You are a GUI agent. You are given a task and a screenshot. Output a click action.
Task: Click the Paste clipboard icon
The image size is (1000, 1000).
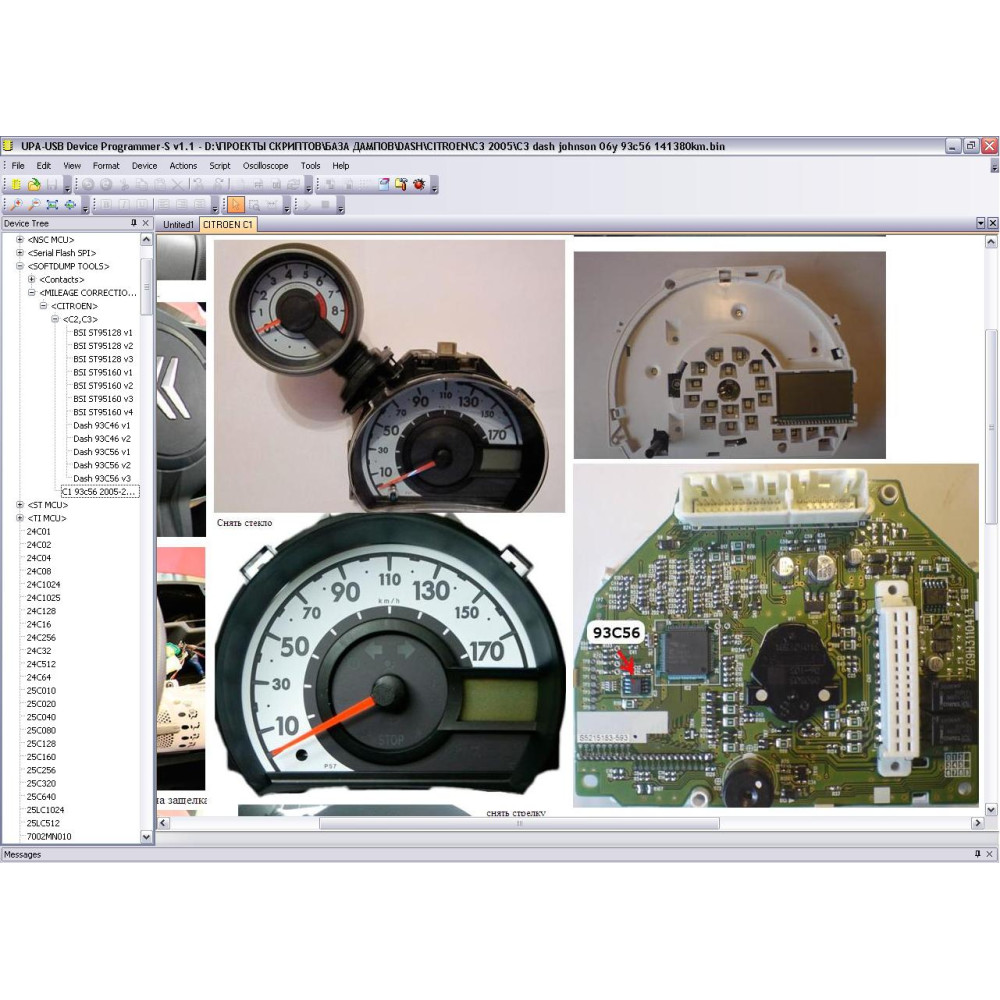click(159, 184)
